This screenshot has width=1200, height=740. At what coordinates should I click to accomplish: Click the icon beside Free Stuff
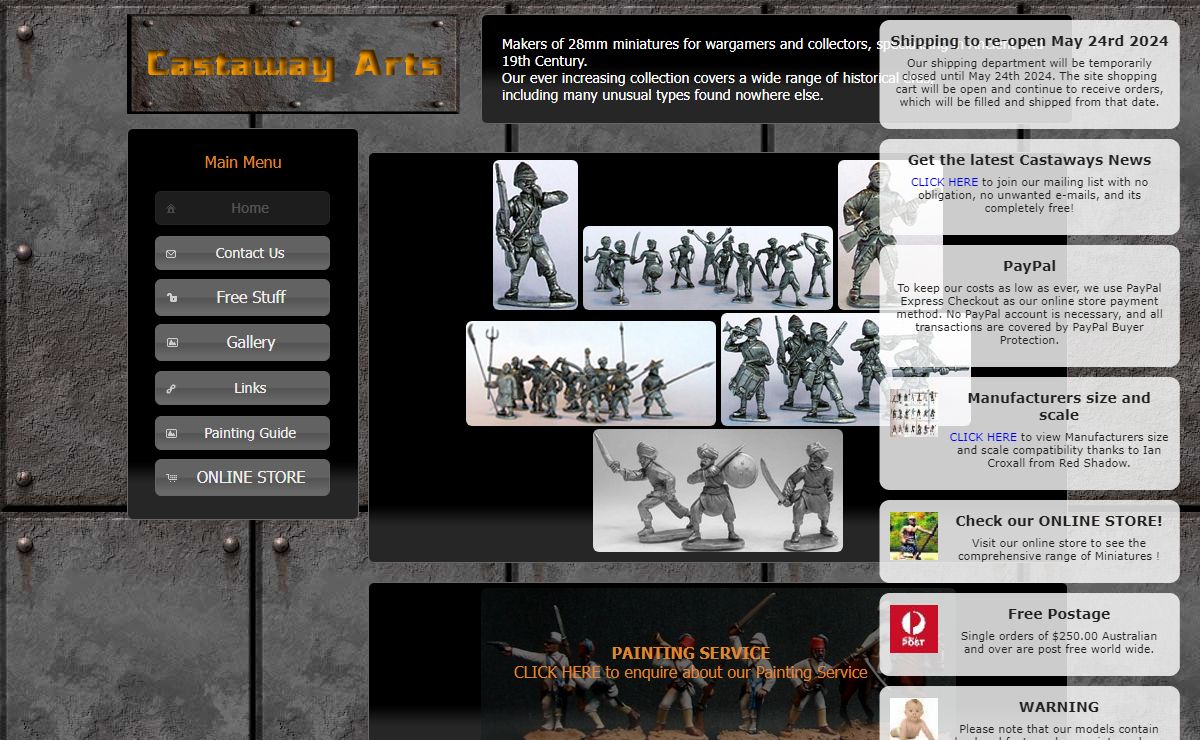click(x=171, y=298)
